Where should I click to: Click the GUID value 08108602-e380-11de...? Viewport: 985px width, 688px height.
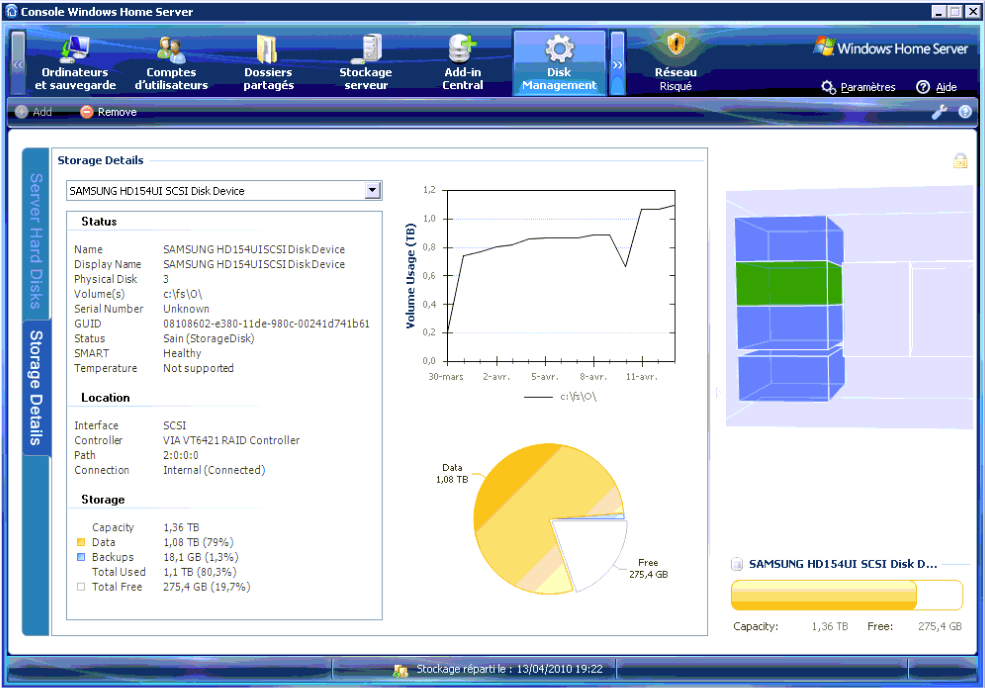[x=266, y=324]
